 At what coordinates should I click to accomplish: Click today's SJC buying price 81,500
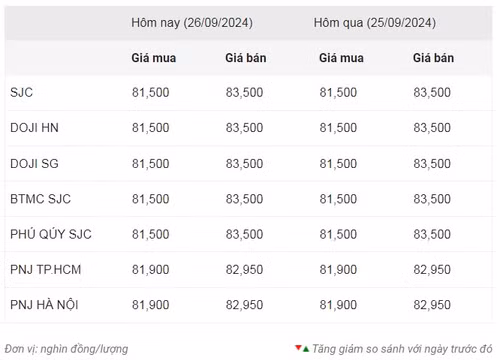tap(151, 92)
